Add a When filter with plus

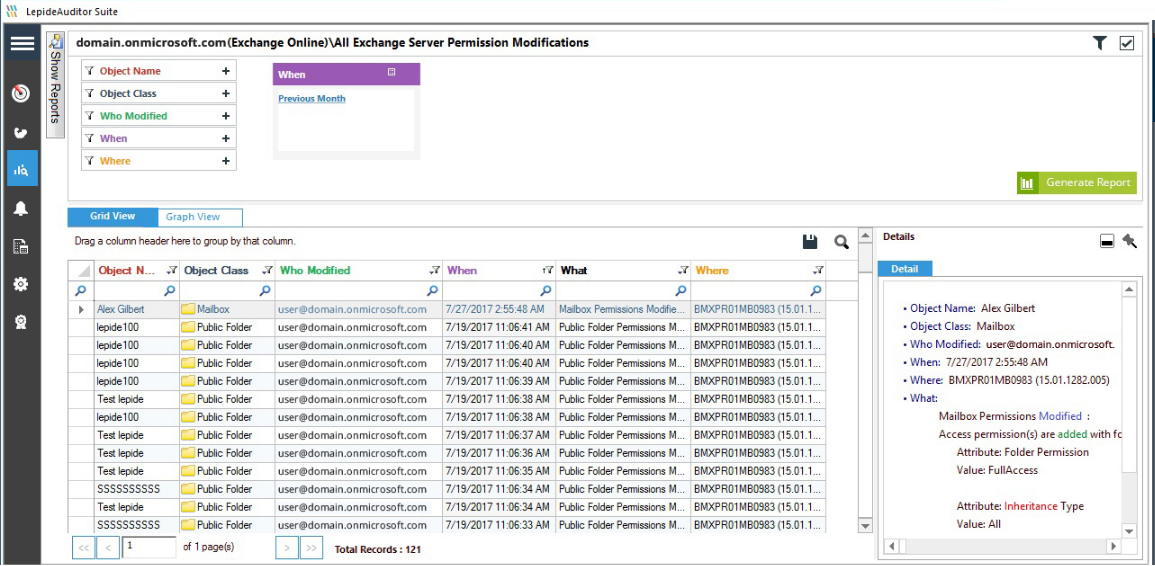226,139
